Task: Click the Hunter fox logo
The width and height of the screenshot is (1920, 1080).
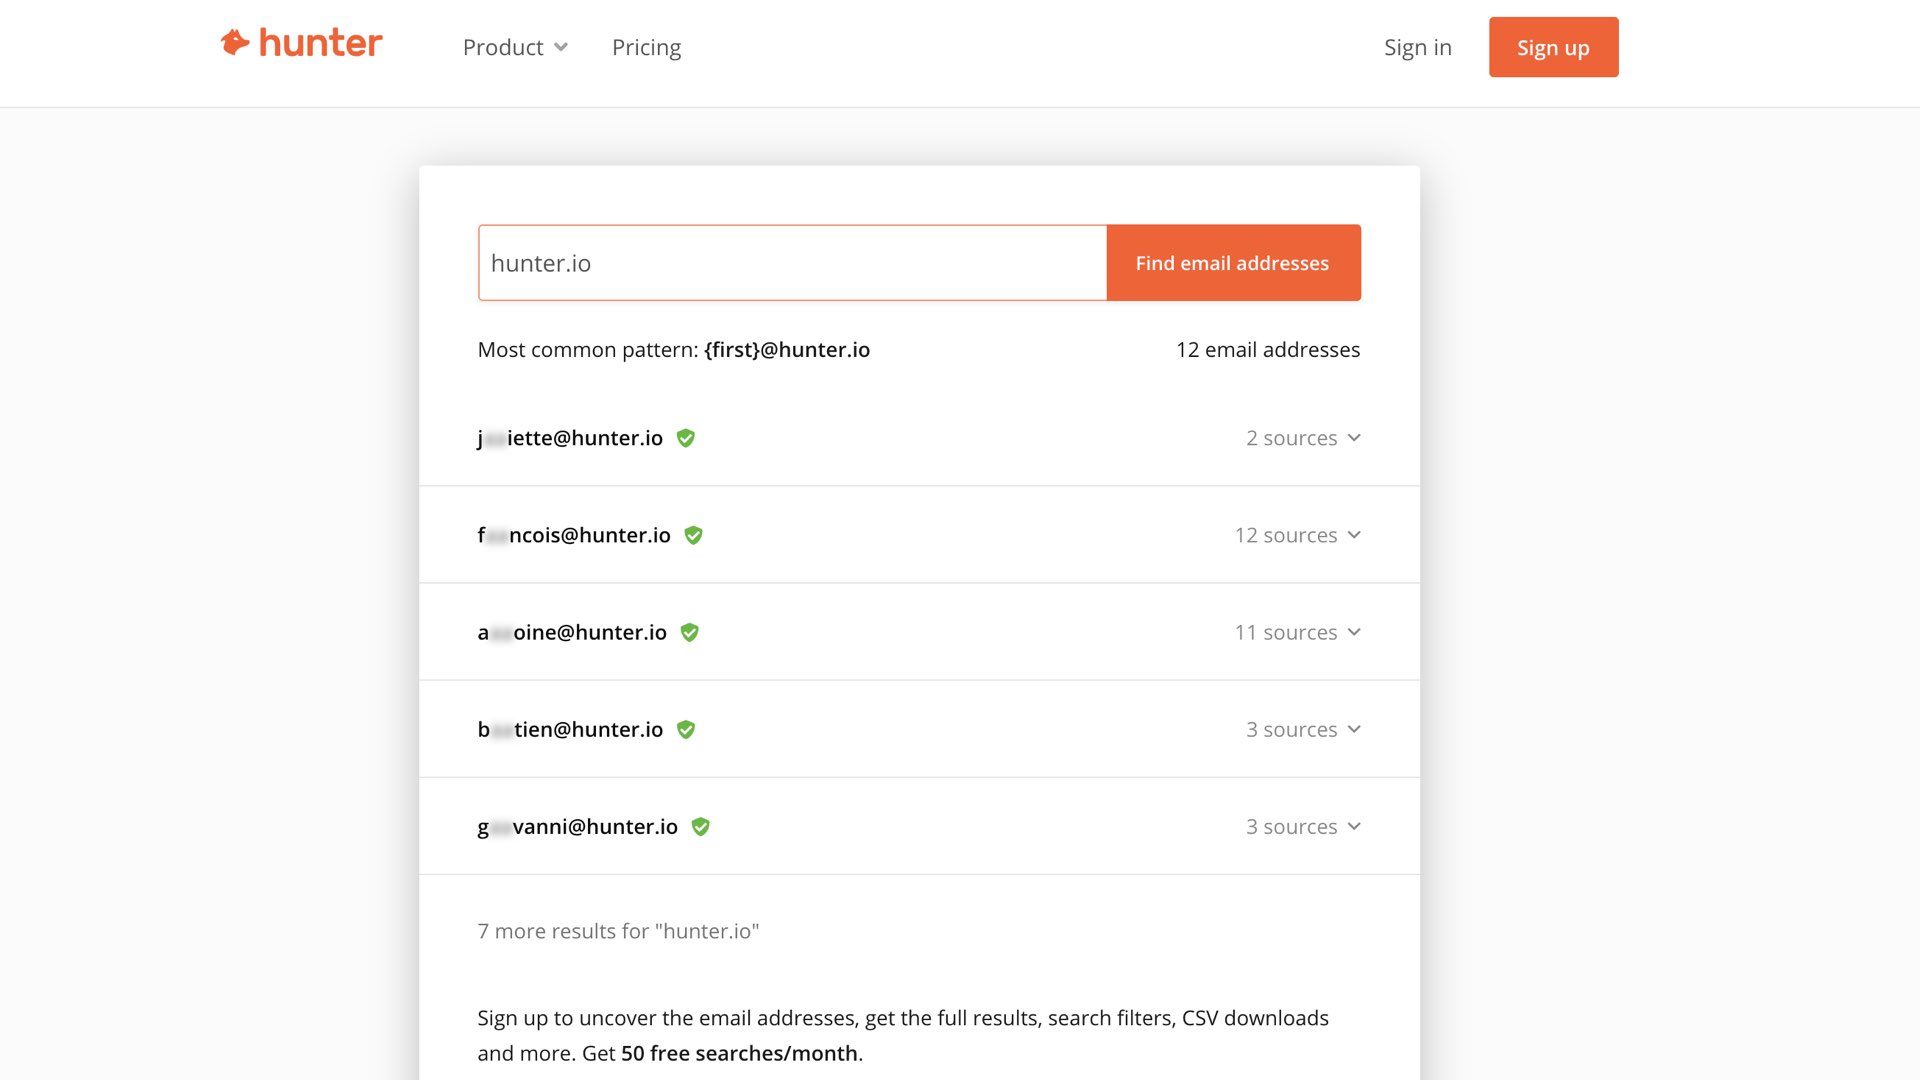Action: [x=301, y=43]
